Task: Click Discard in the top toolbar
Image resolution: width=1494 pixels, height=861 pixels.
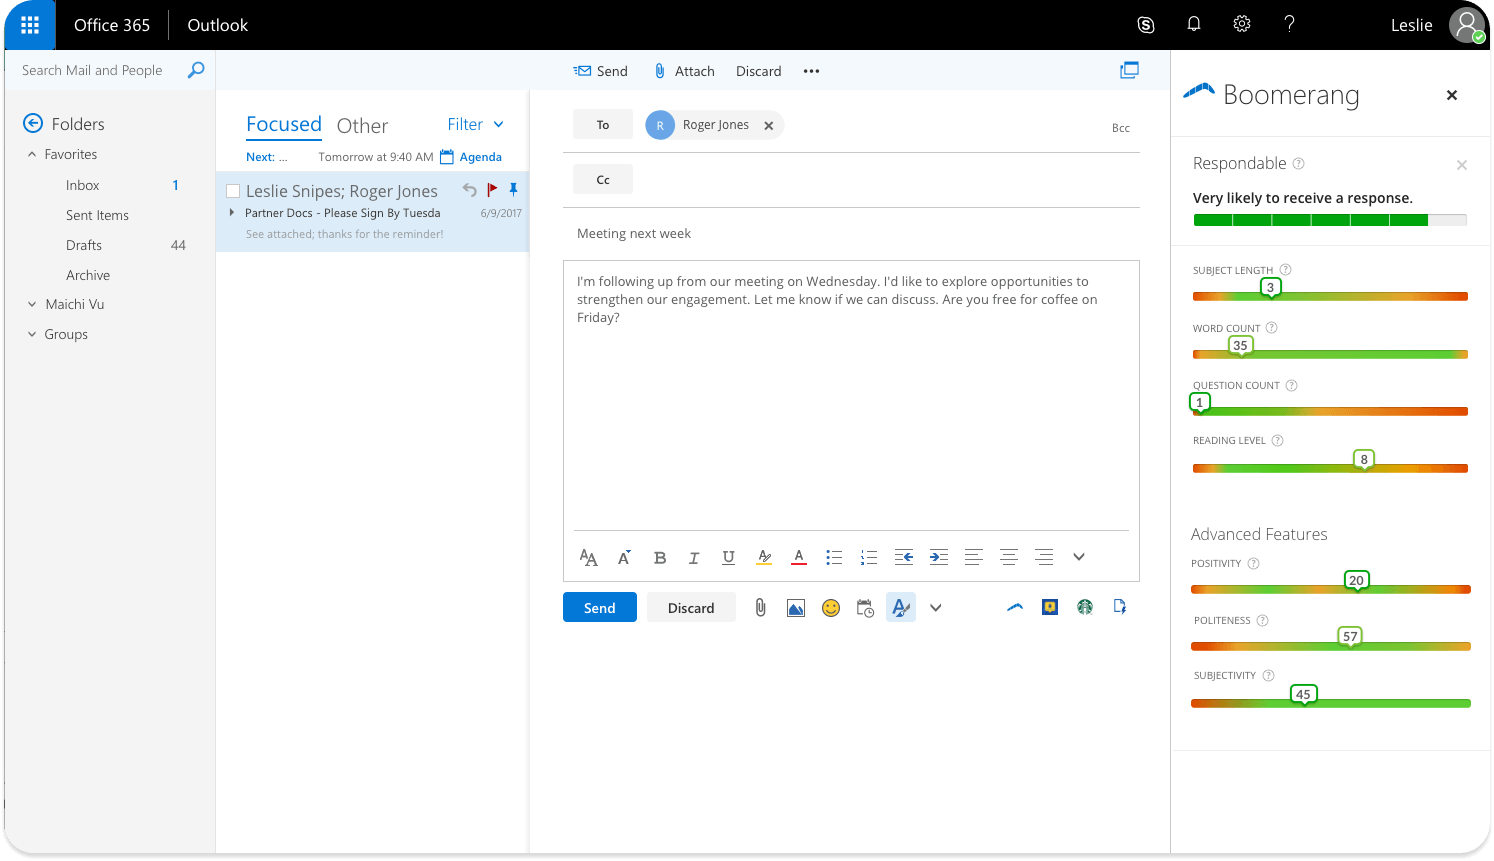Action: tap(759, 71)
